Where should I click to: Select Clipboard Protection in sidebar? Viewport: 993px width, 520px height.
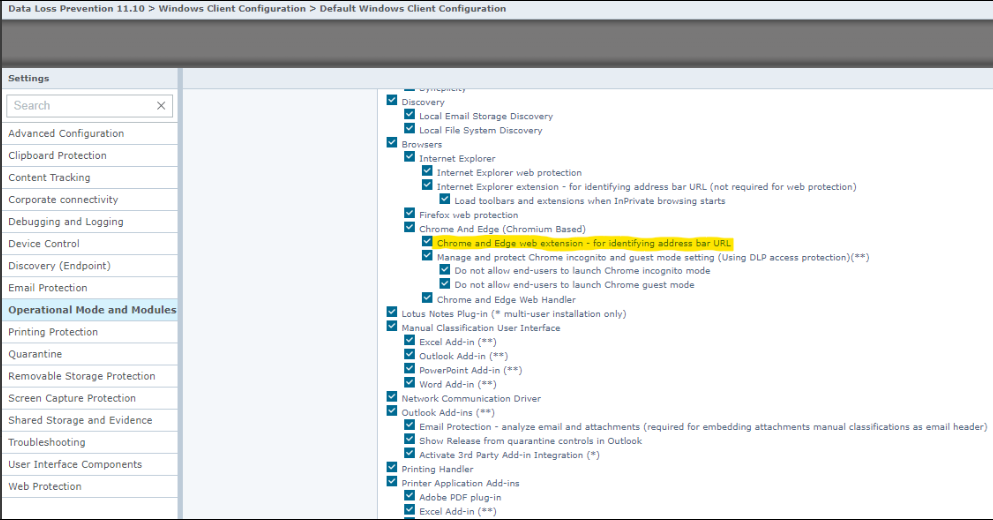point(57,155)
